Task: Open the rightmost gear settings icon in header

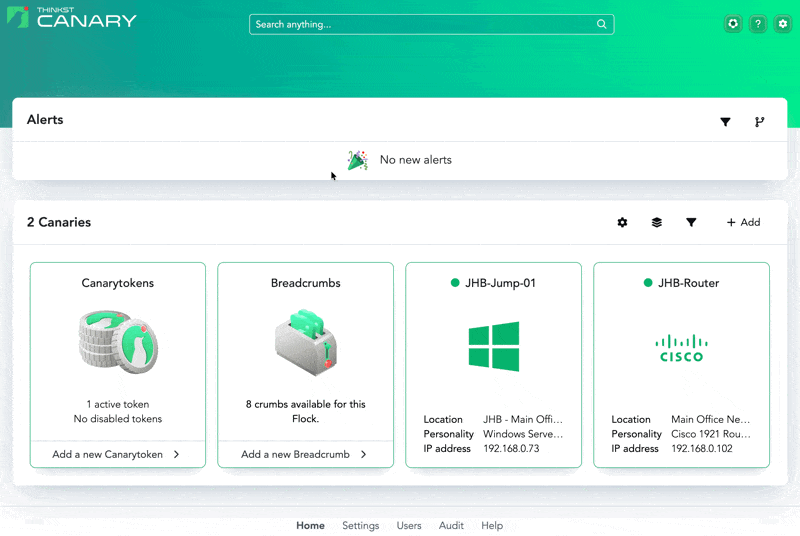Action: 783,23
